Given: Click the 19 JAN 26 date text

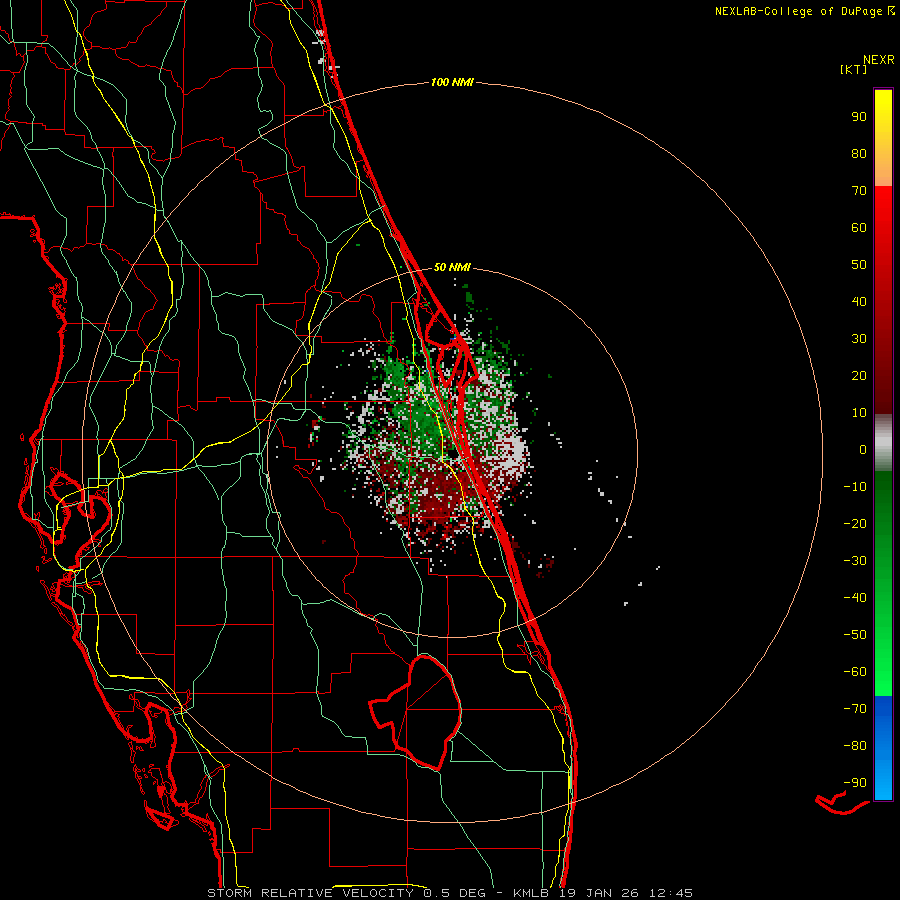Looking at the screenshot, I should 599,893.
